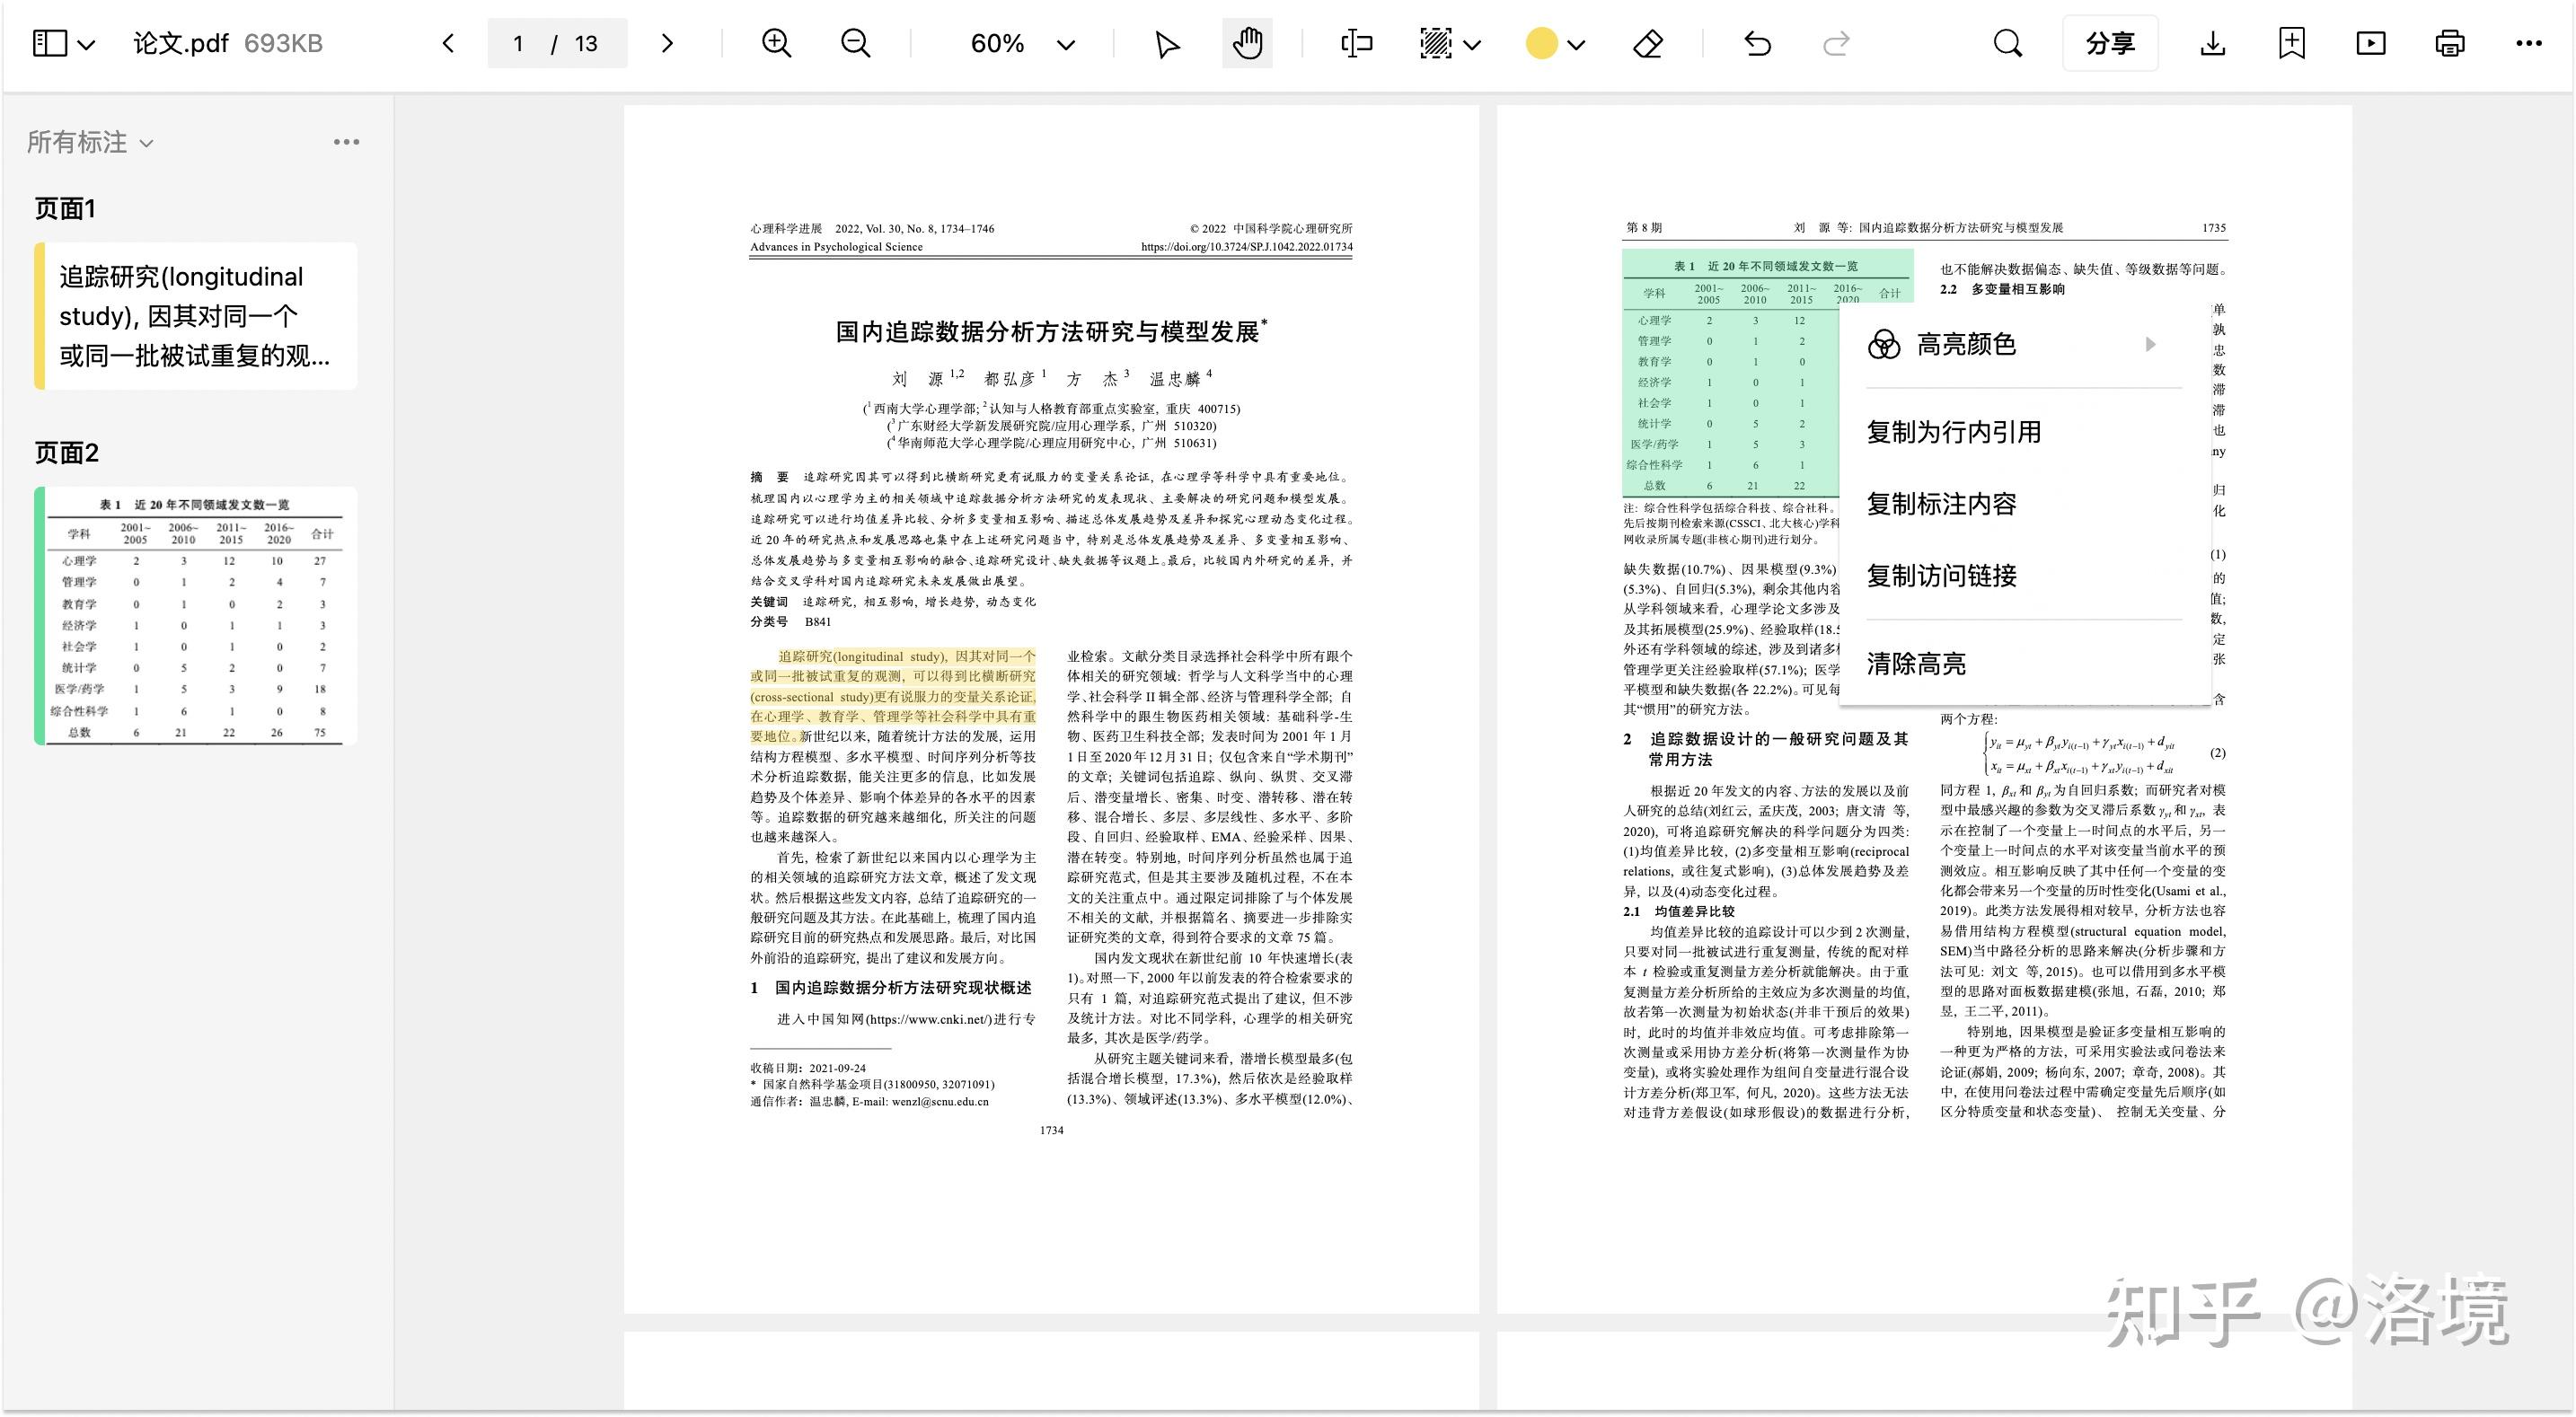The image size is (2576, 1417).
Task: Download the PDF file
Action: [2213, 43]
